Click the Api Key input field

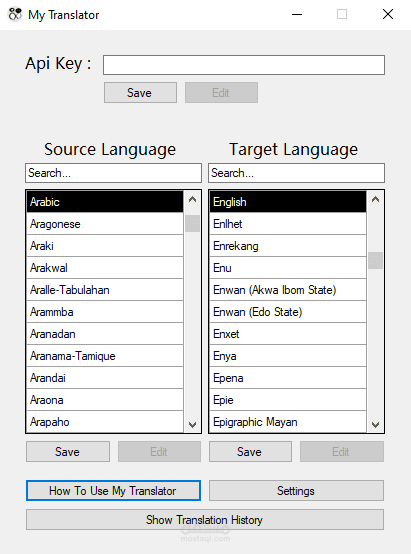pyautogui.click(x=244, y=65)
